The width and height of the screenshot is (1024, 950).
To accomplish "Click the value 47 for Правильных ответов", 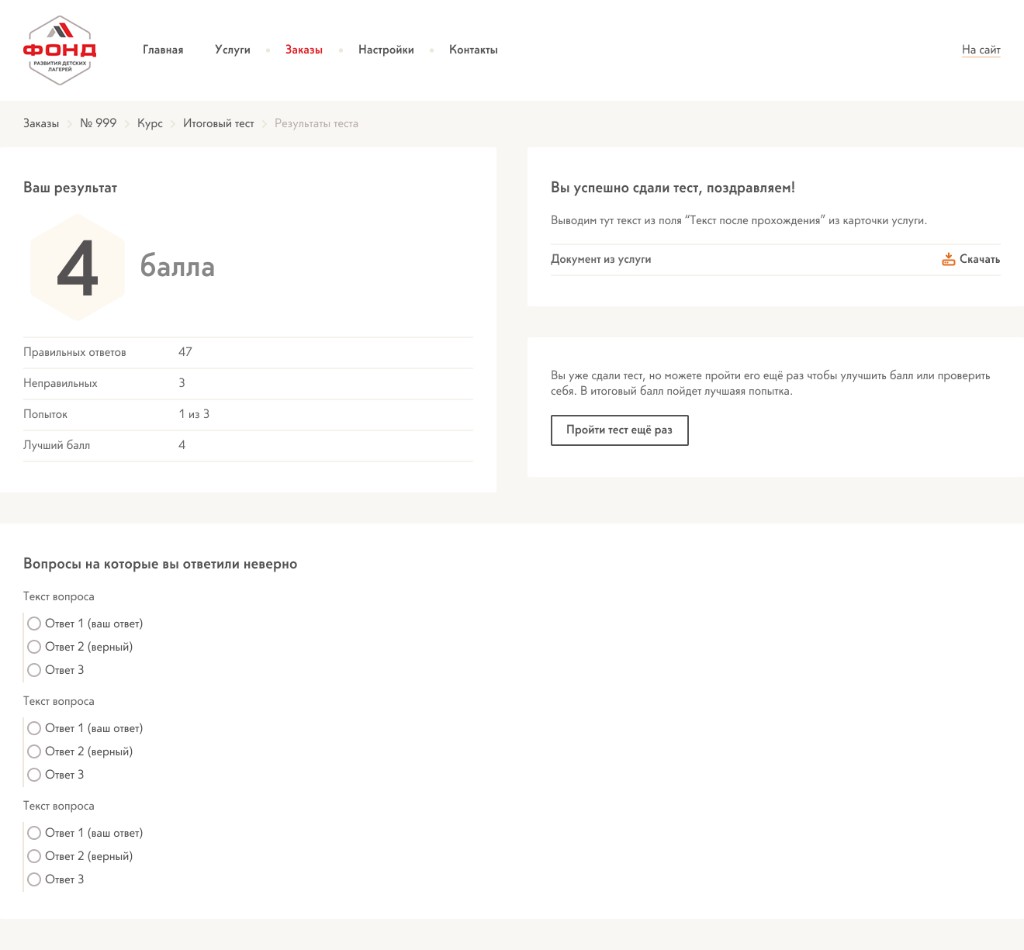I will (x=185, y=352).
